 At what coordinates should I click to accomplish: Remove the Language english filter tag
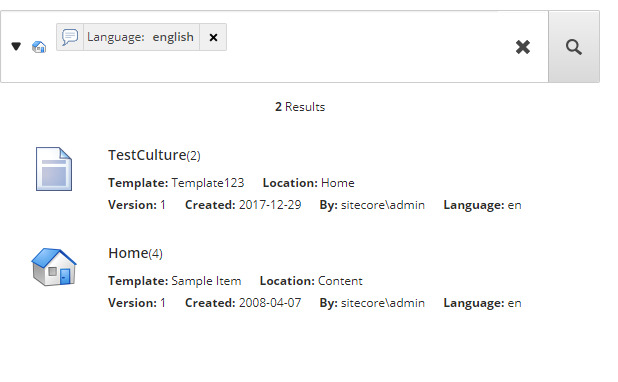pyautogui.click(x=213, y=37)
